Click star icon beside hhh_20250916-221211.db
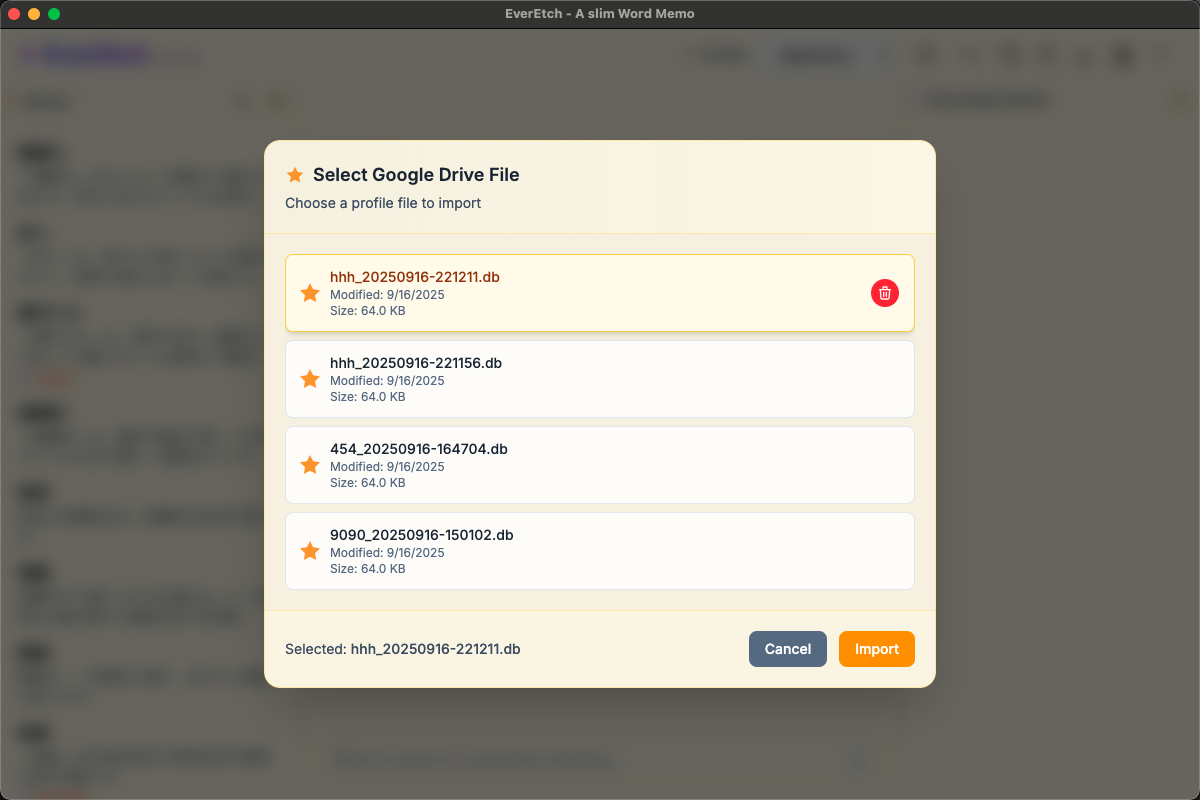 [x=310, y=293]
